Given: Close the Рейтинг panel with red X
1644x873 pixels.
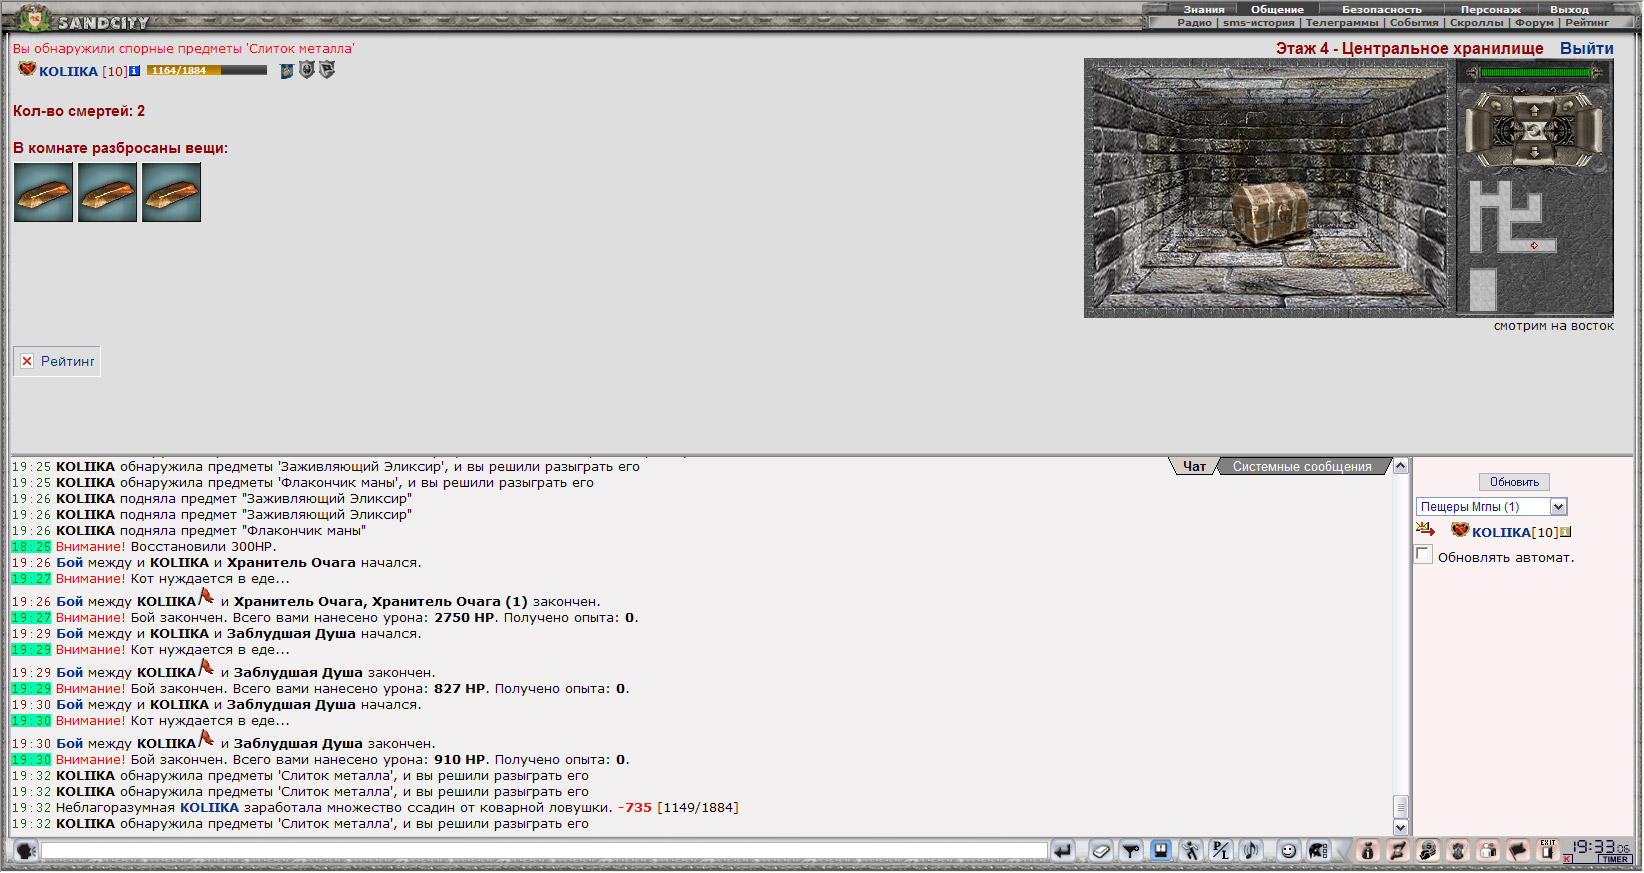Looking at the screenshot, I should (27, 361).
